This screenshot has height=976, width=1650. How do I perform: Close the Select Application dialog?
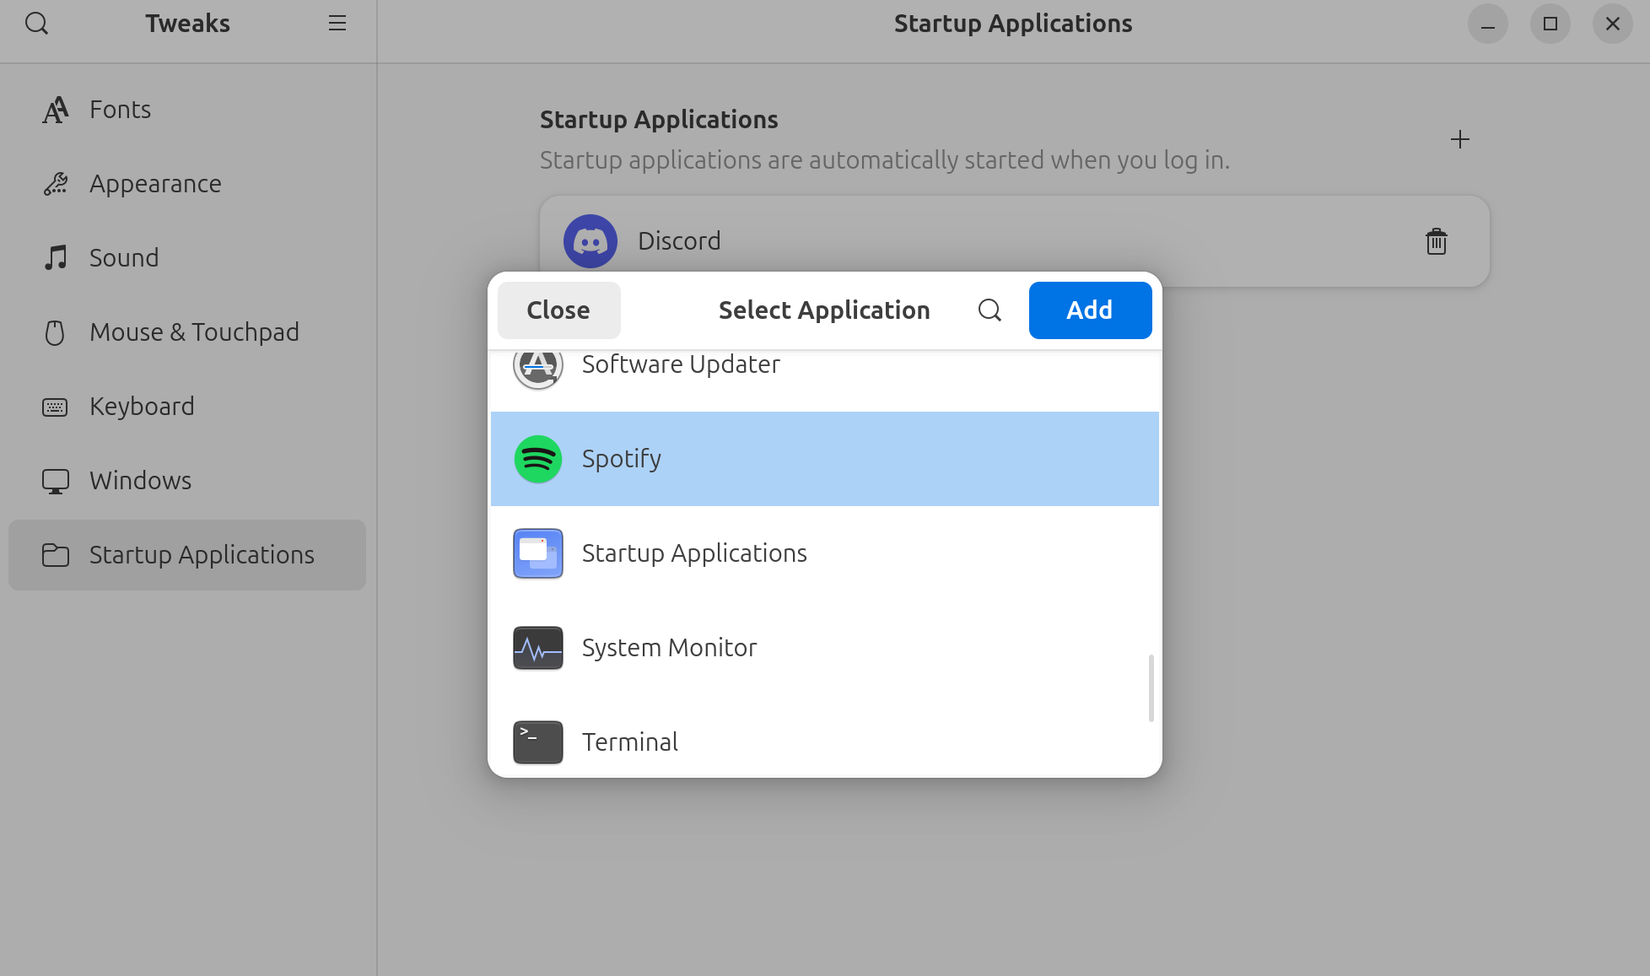click(558, 310)
